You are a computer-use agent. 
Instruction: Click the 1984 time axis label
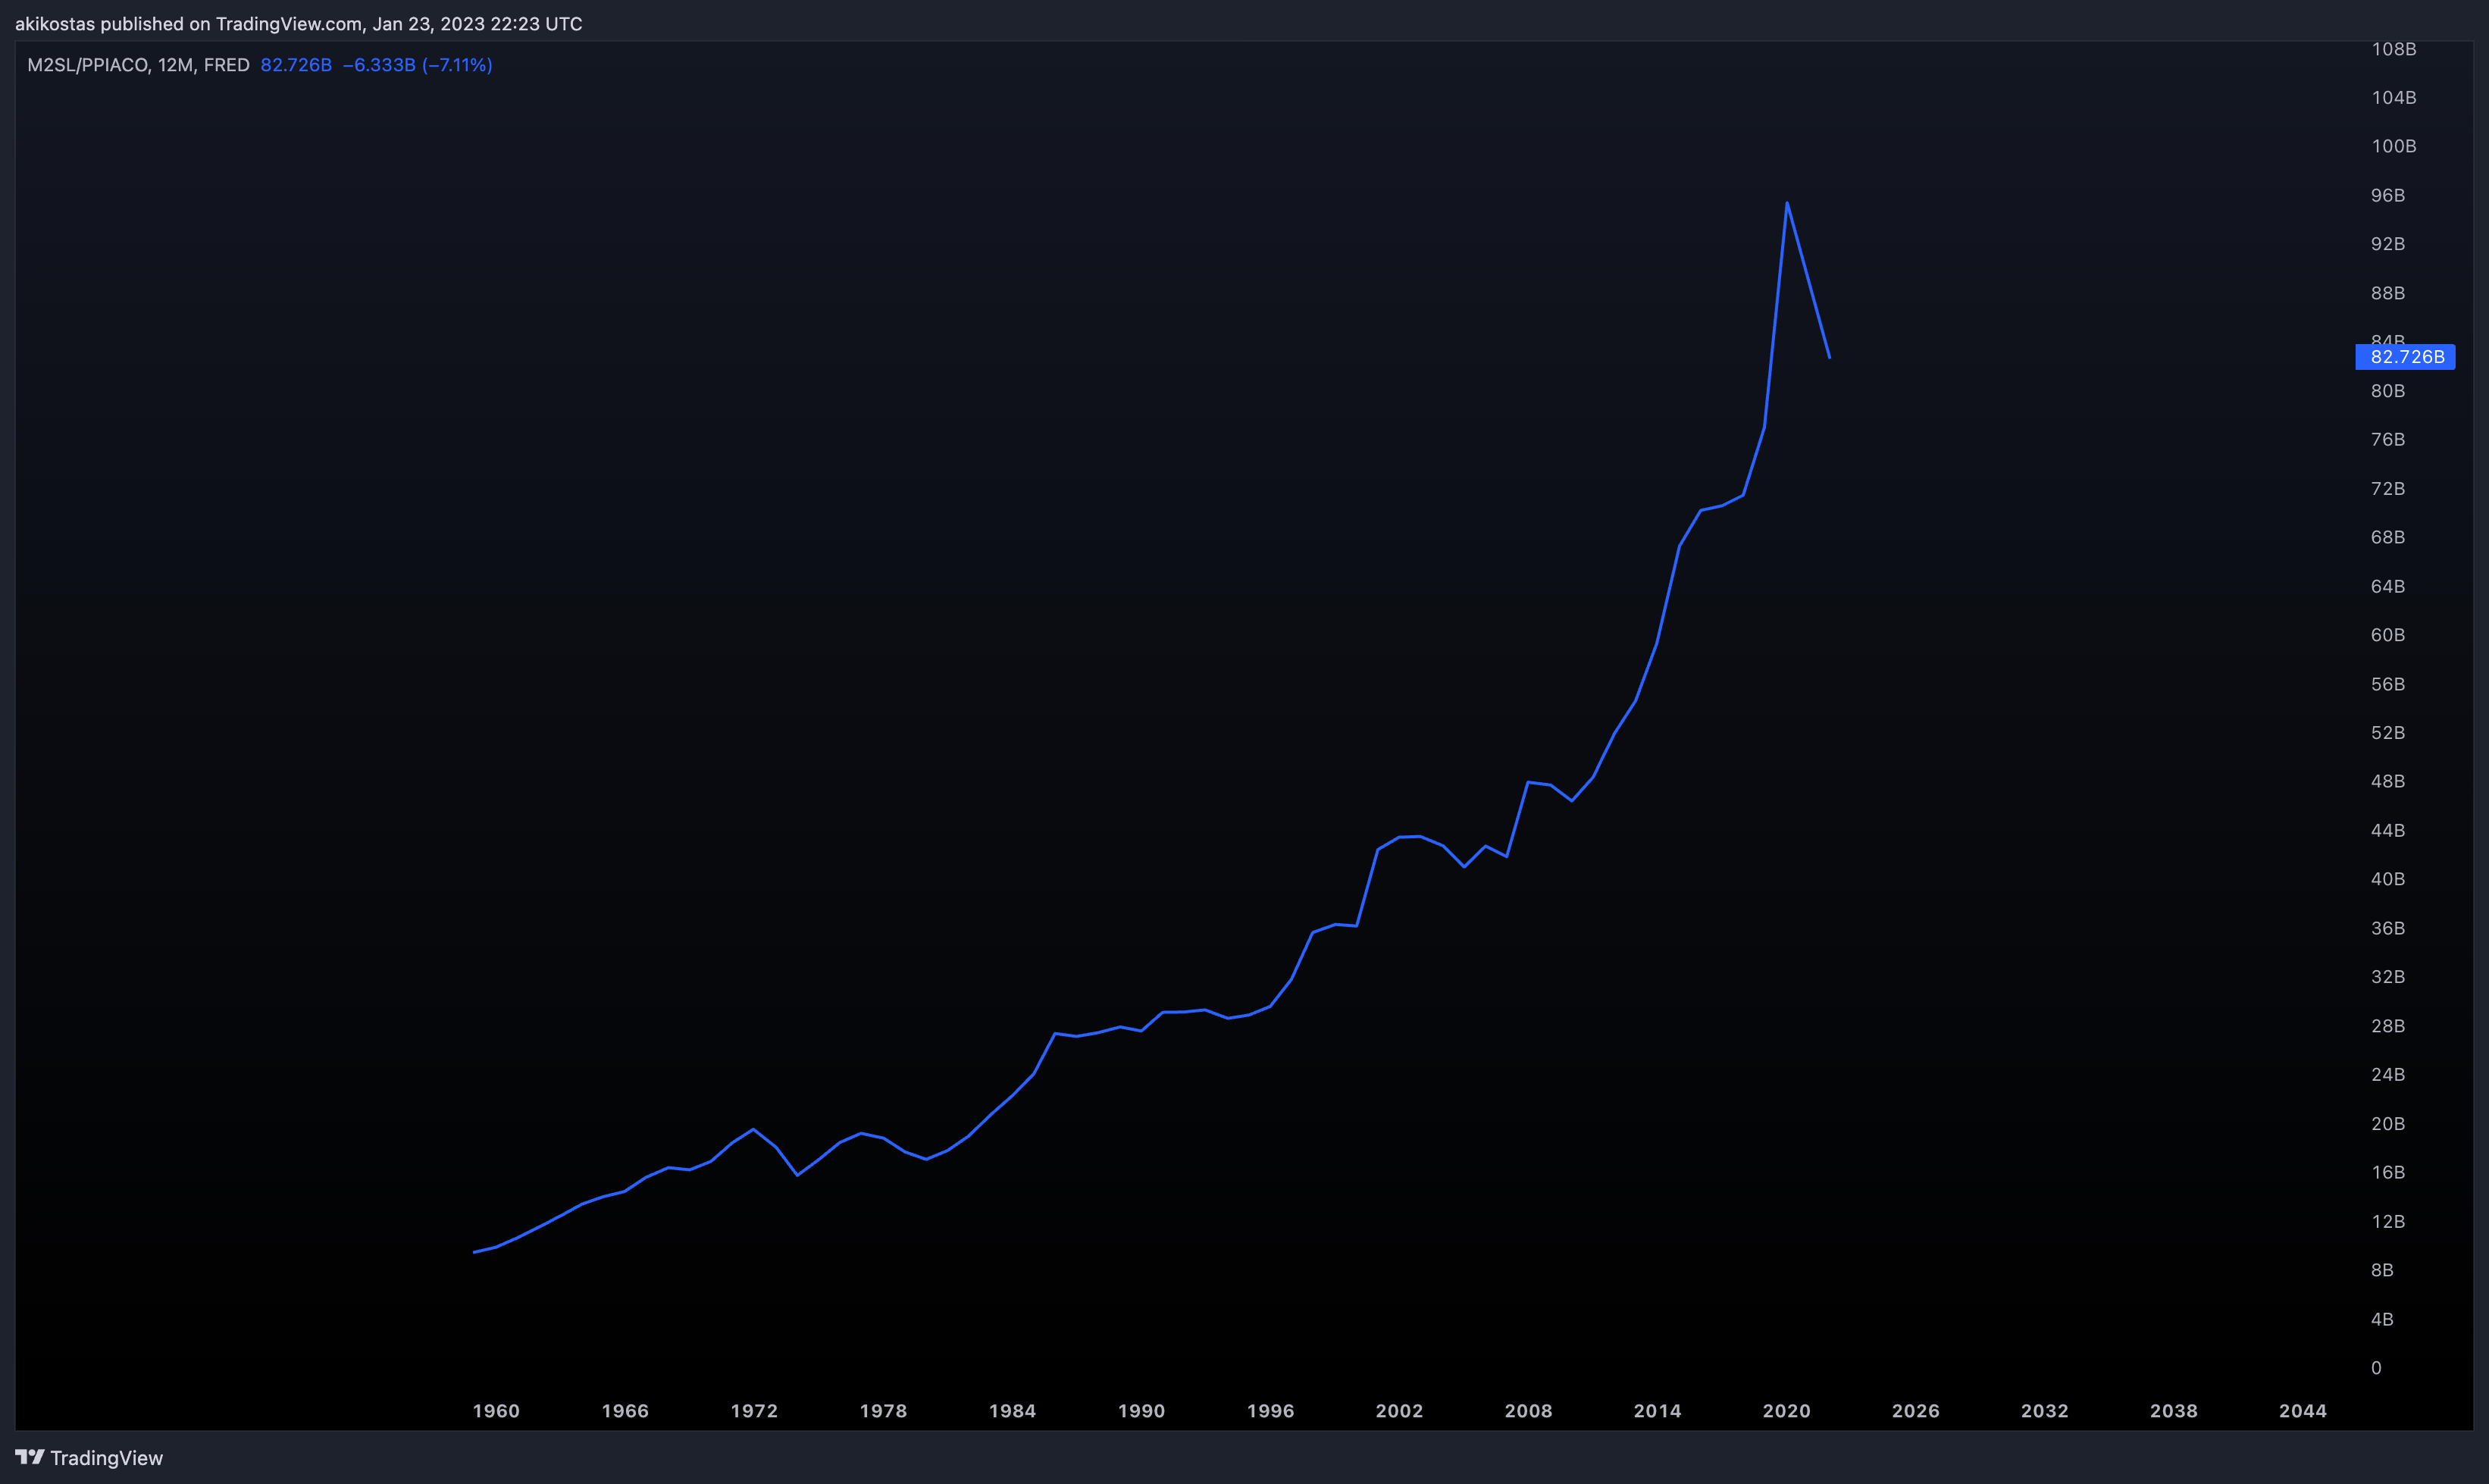1012,1411
